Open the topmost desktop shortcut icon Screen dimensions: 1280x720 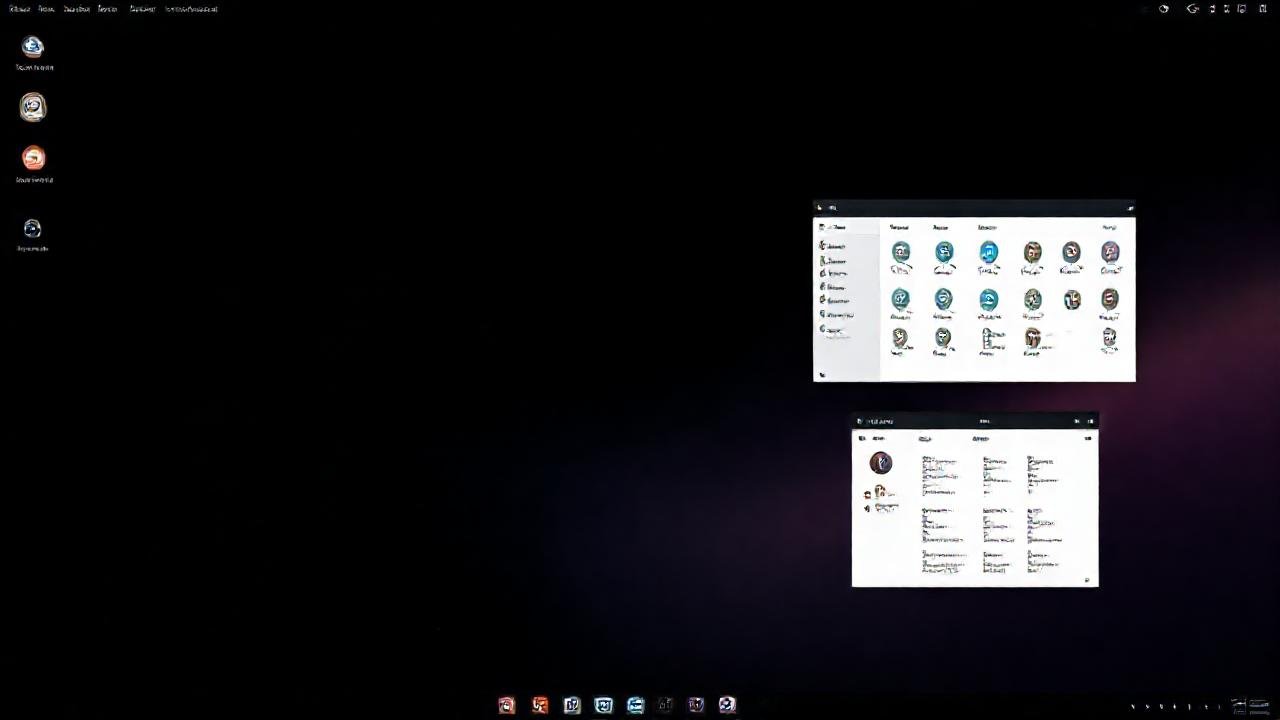33,46
